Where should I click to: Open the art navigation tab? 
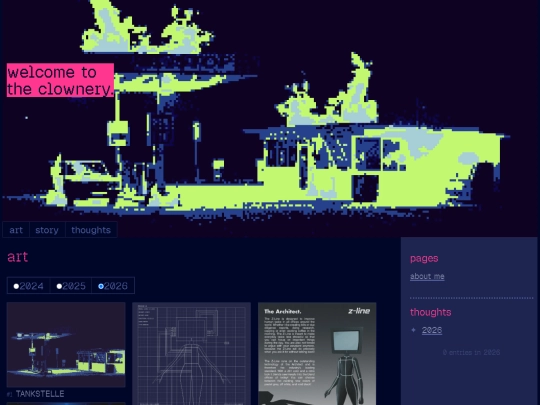tap(16, 230)
